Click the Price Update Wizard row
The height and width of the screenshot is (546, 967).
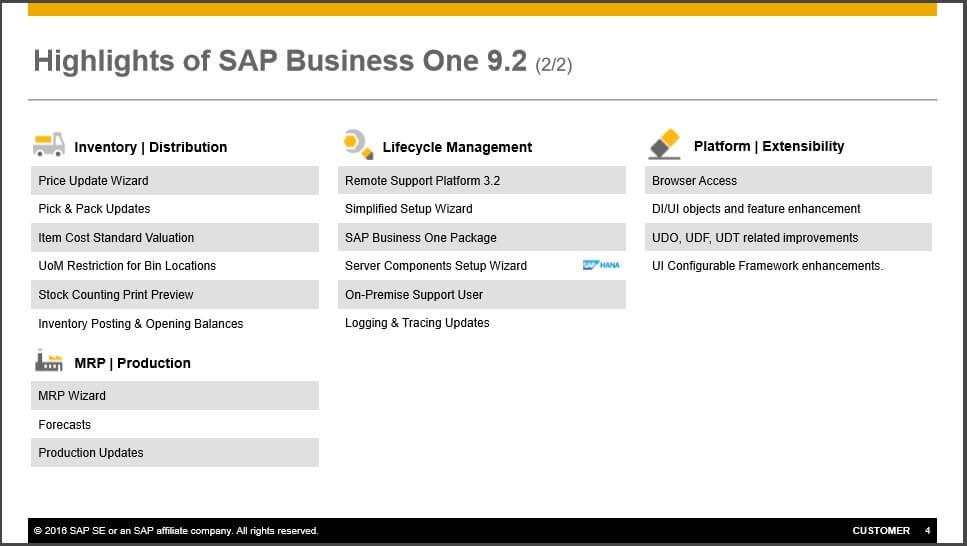pos(175,181)
